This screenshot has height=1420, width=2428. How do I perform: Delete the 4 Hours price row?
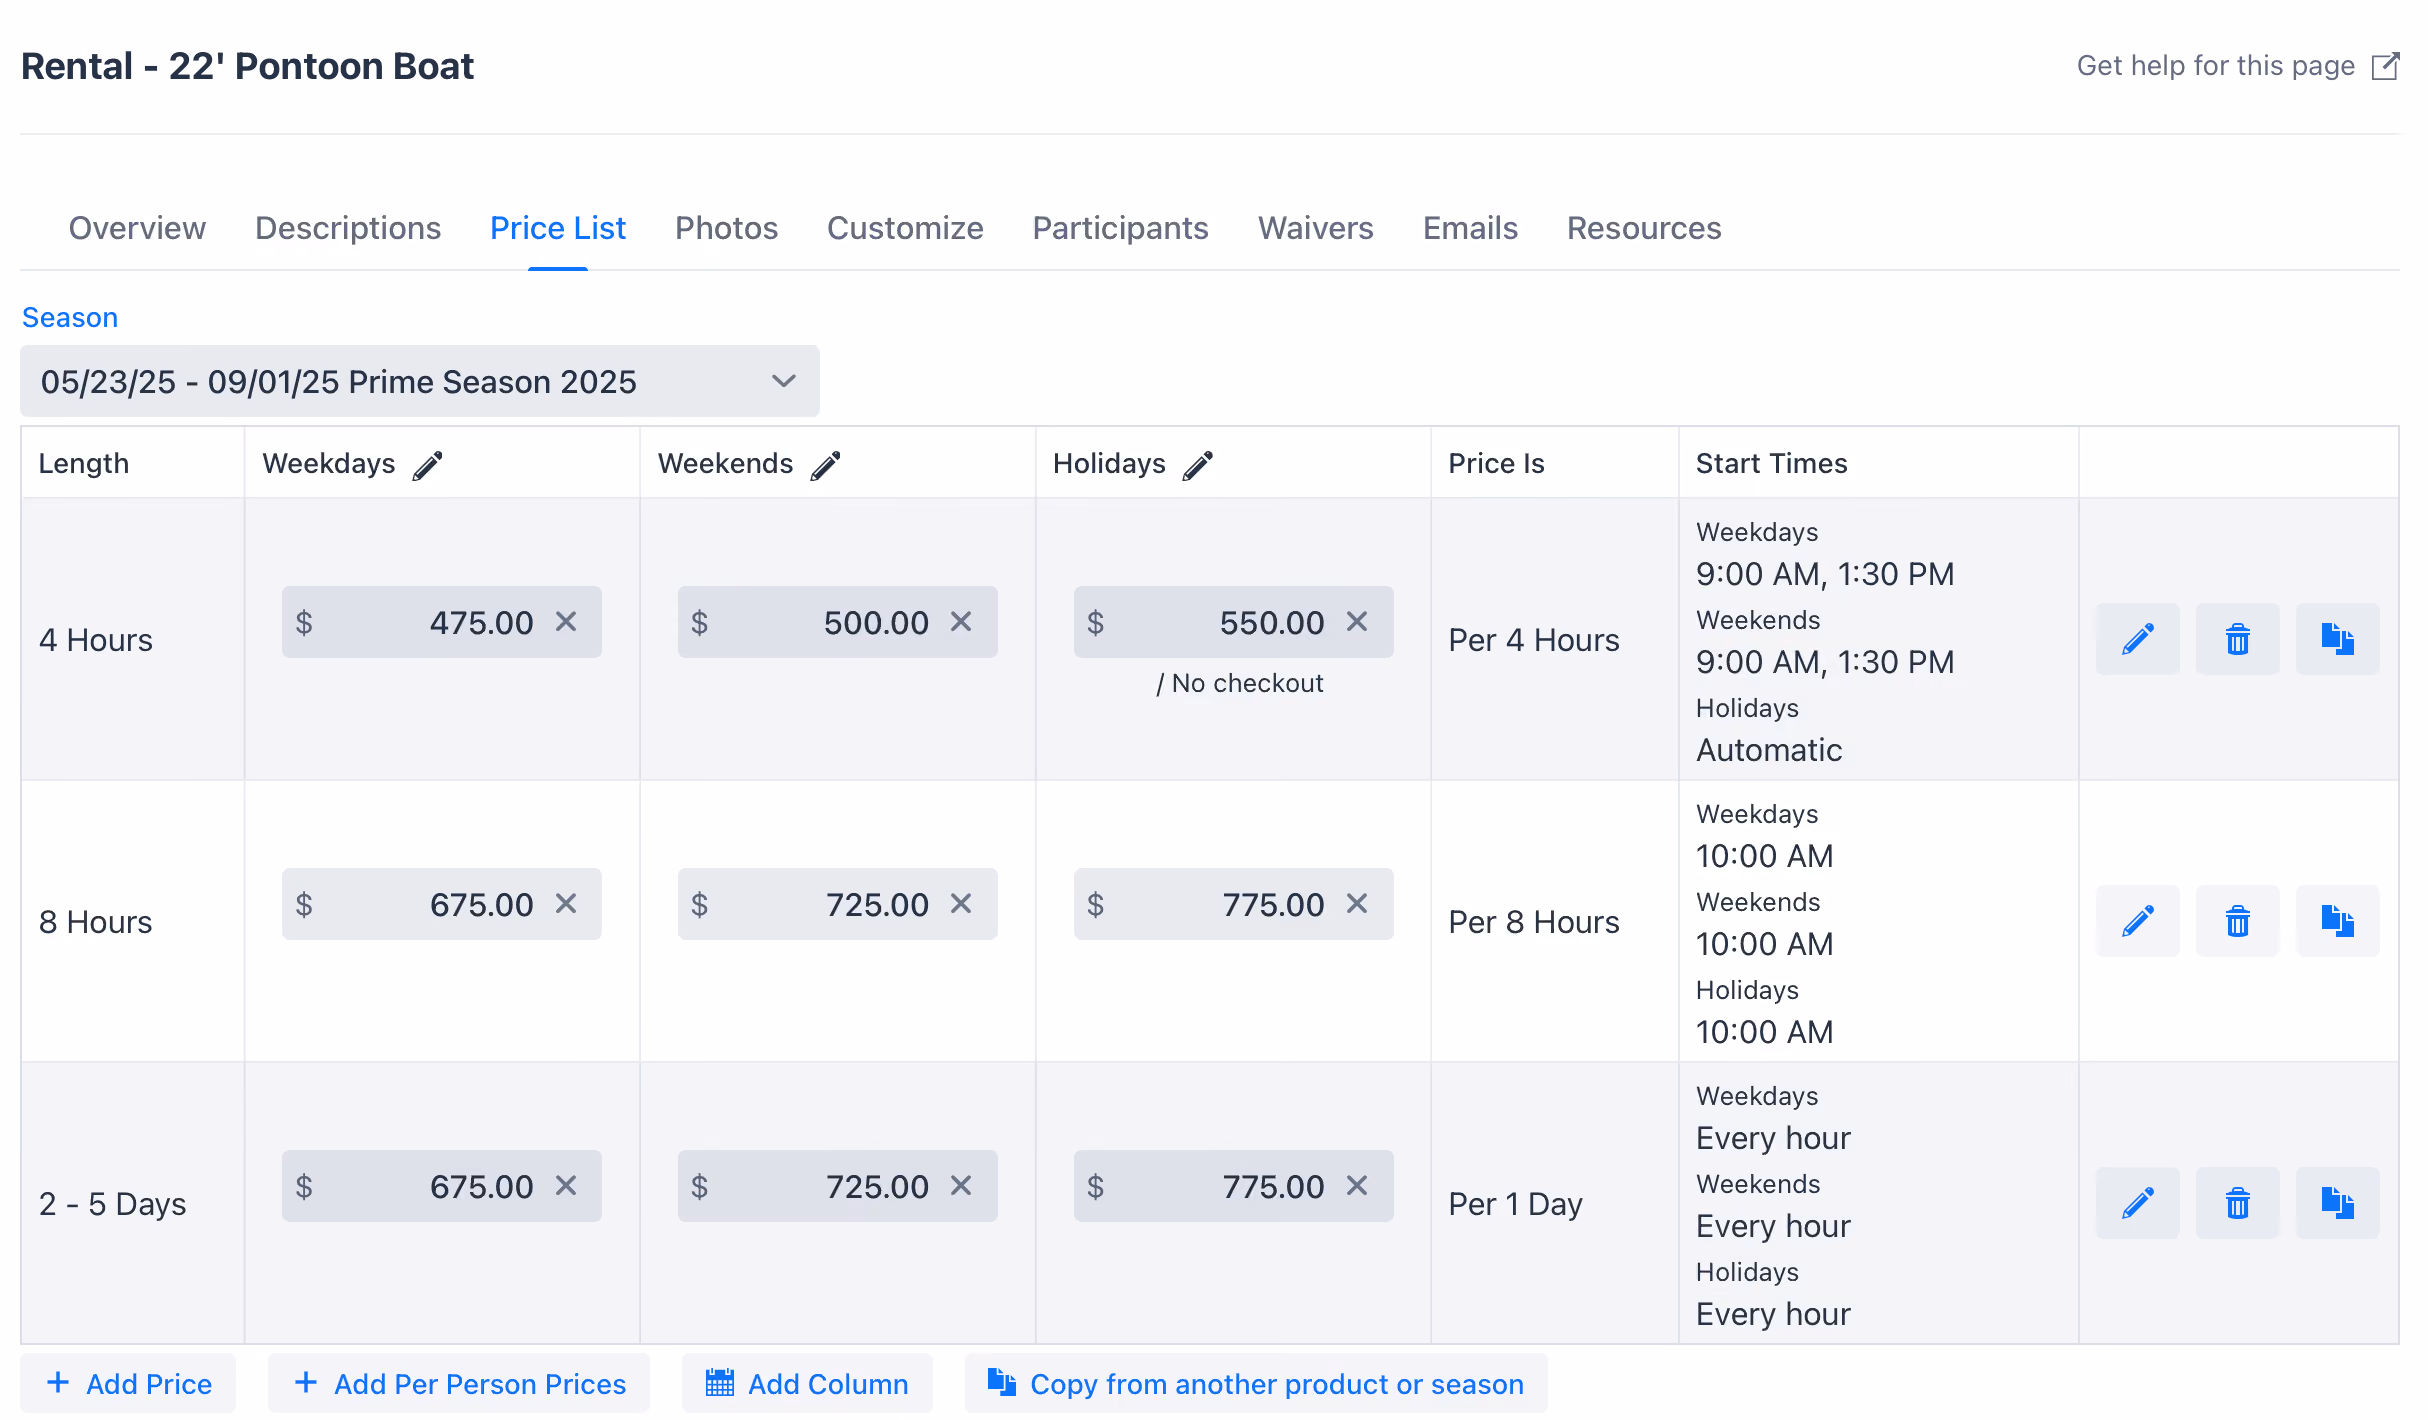pyautogui.click(x=2237, y=639)
